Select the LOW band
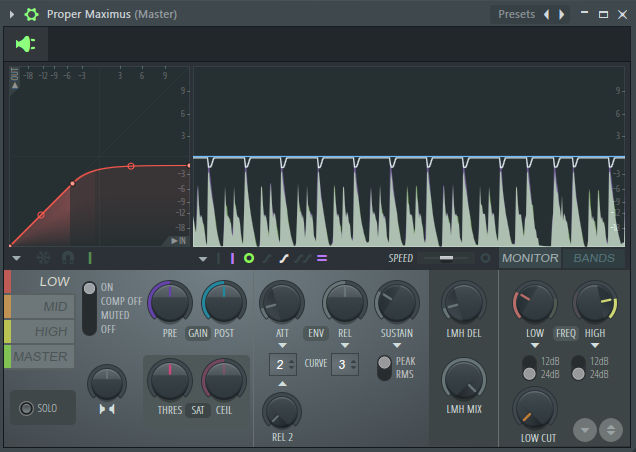The height and width of the screenshot is (452, 636). (x=40, y=282)
